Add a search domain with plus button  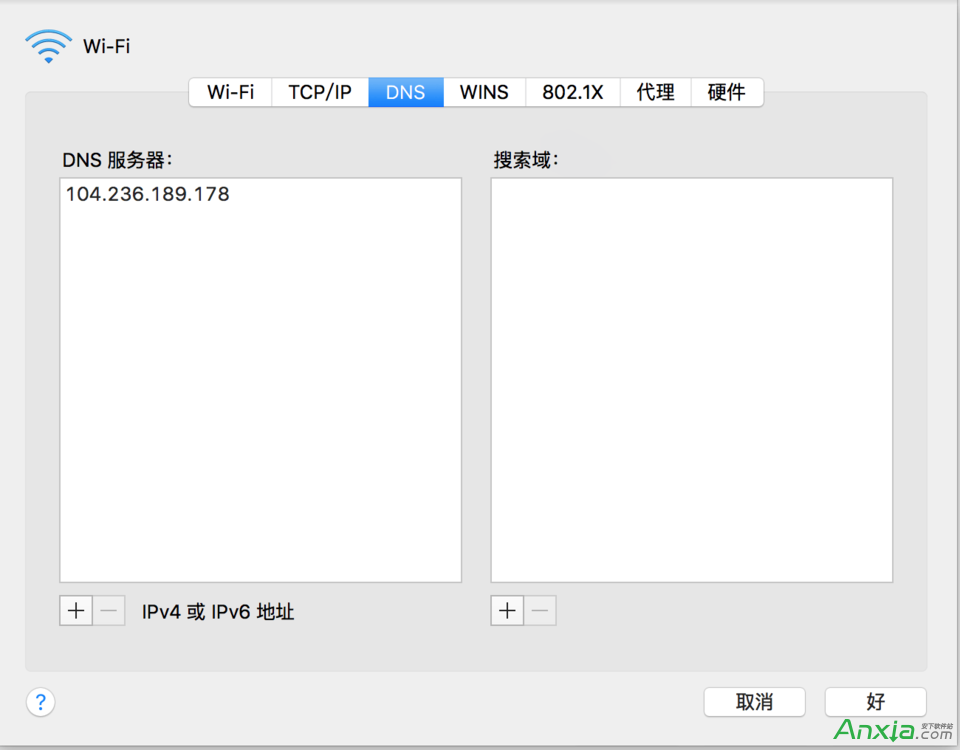pos(507,610)
